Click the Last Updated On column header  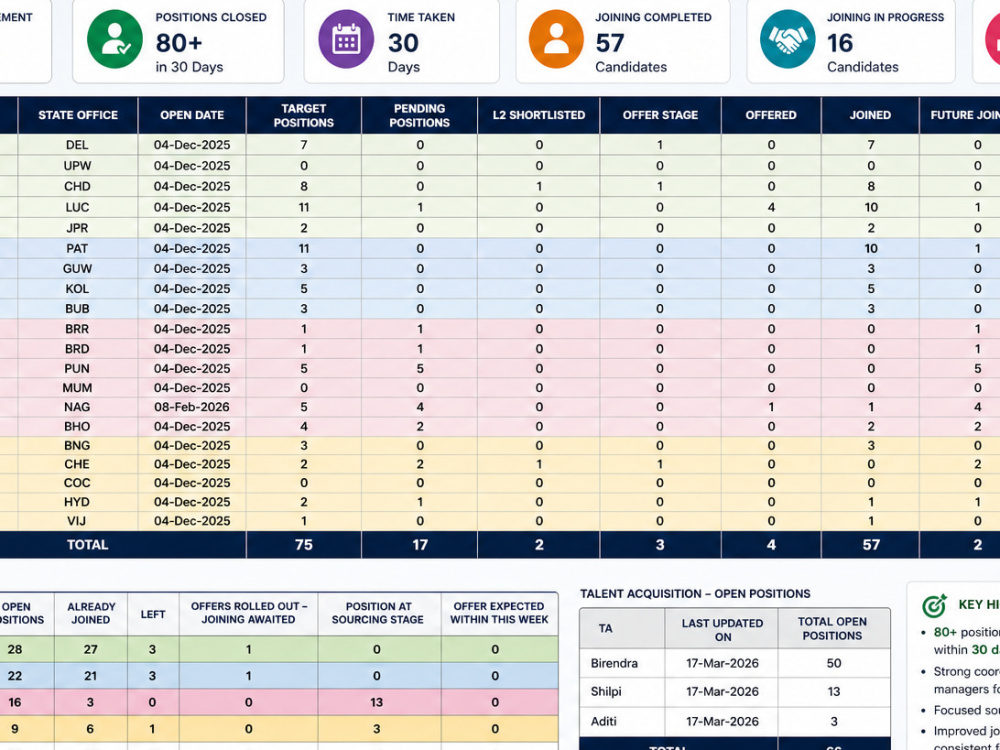(x=722, y=629)
